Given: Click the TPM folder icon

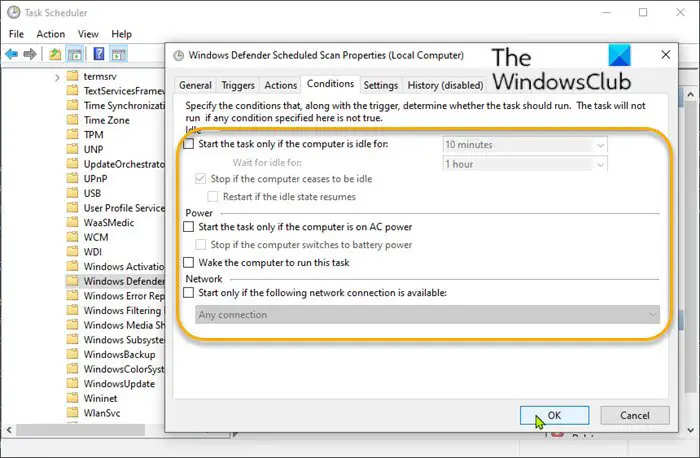Looking at the screenshot, I should (x=72, y=134).
